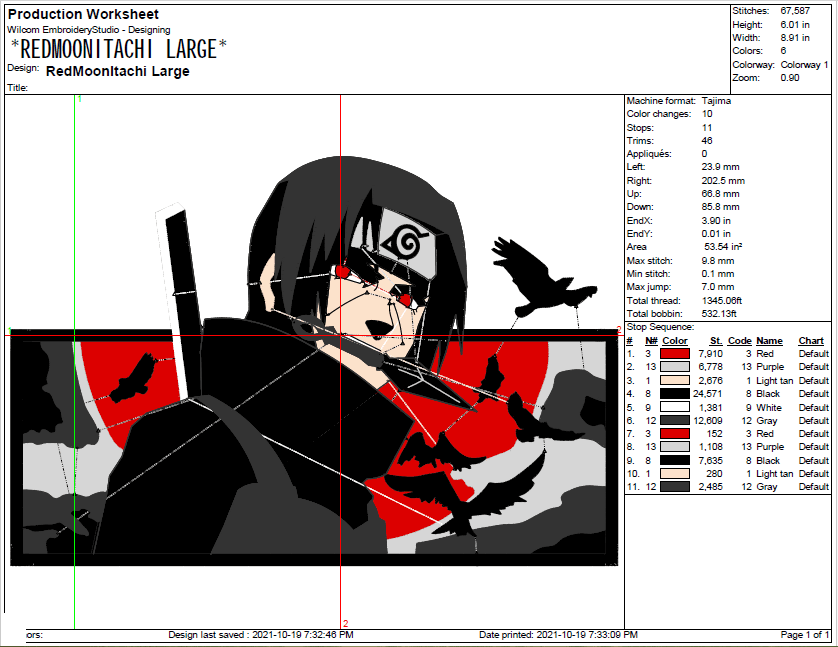Select the 'Name' column header
Screen dimensions: 838x647
[x=770, y=341]
